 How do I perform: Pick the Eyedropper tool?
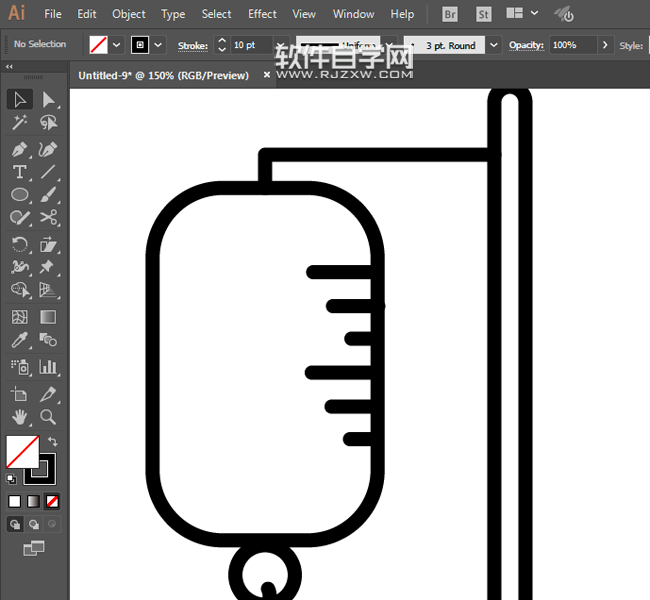19,341
